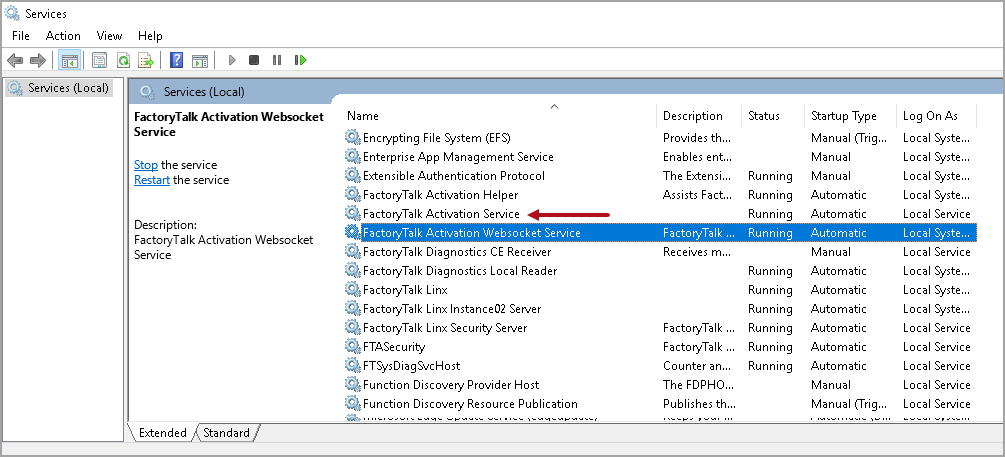Sort by the Startup Type column header
Image resolution: width=1005 pixels, height=457 pixels.
(x=843, y=116)
